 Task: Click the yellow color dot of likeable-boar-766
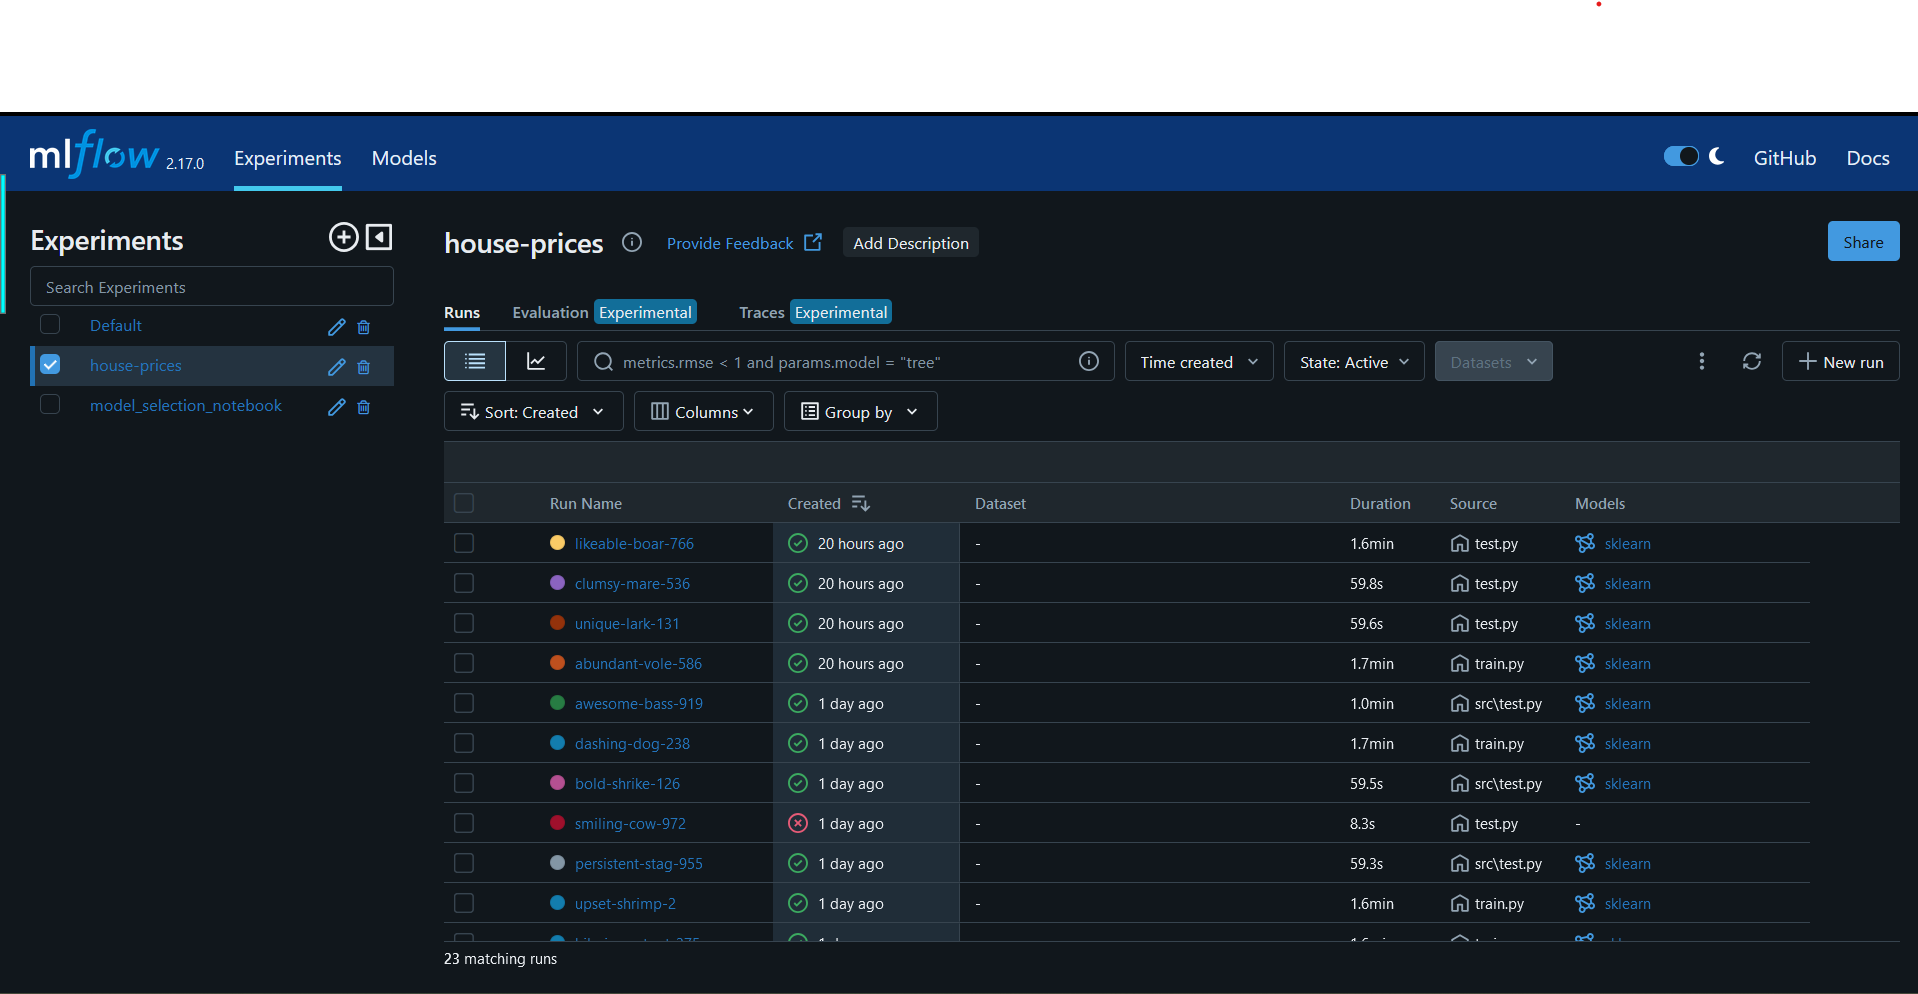(x=558, y=542)
